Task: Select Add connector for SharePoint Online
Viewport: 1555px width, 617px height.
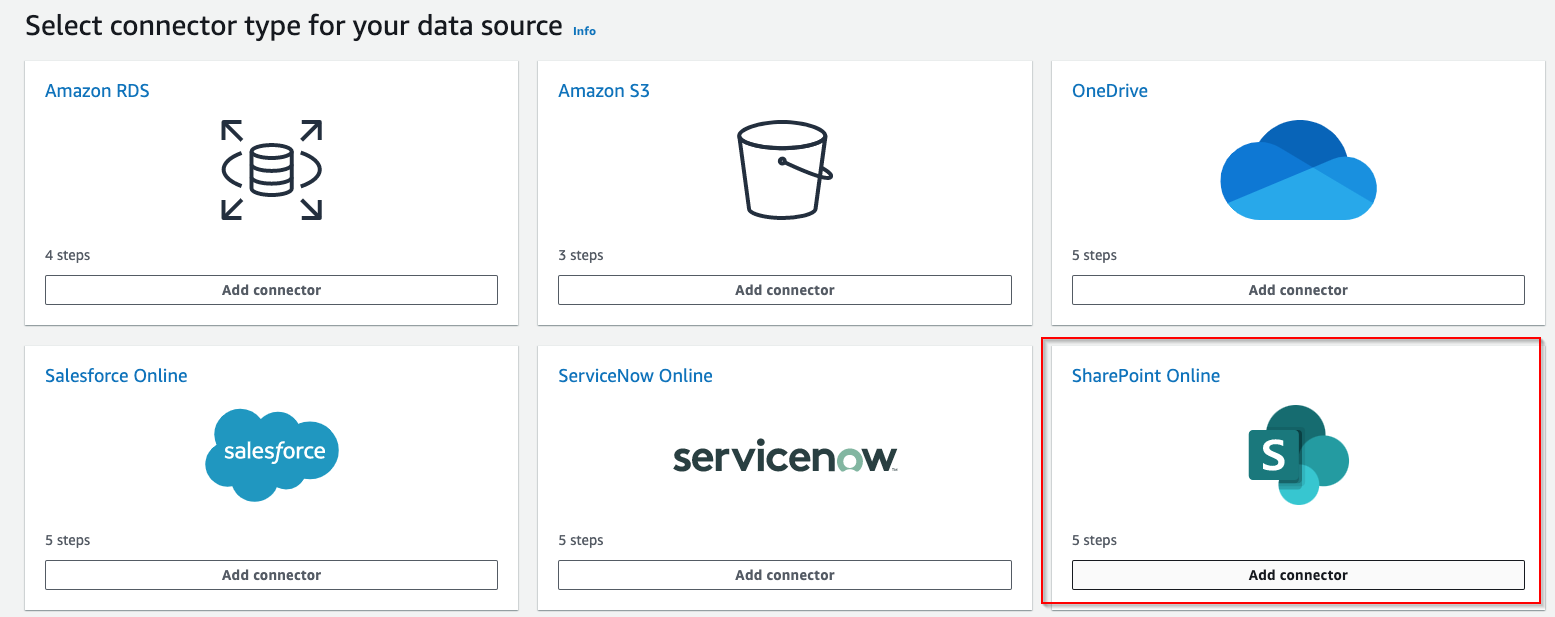Action: pos(1298,575)
